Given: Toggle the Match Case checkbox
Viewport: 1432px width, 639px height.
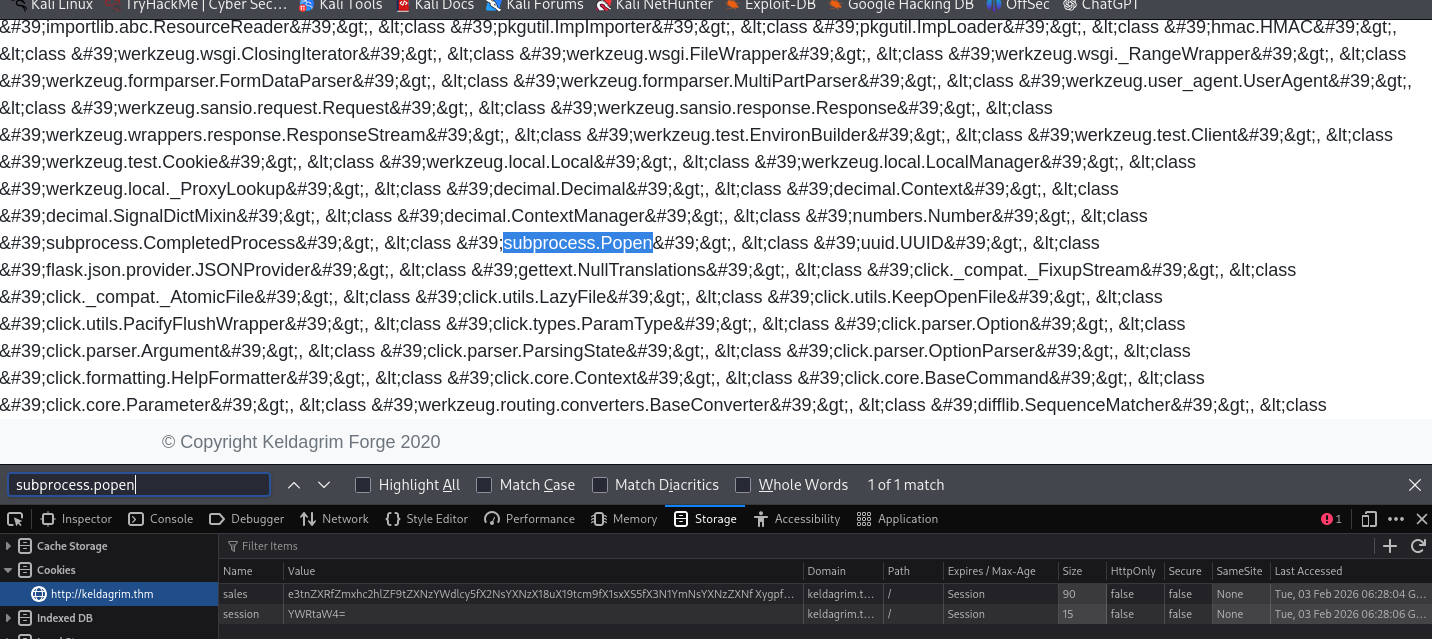Looking at the screenshot, I should click(x=484, y=485).
